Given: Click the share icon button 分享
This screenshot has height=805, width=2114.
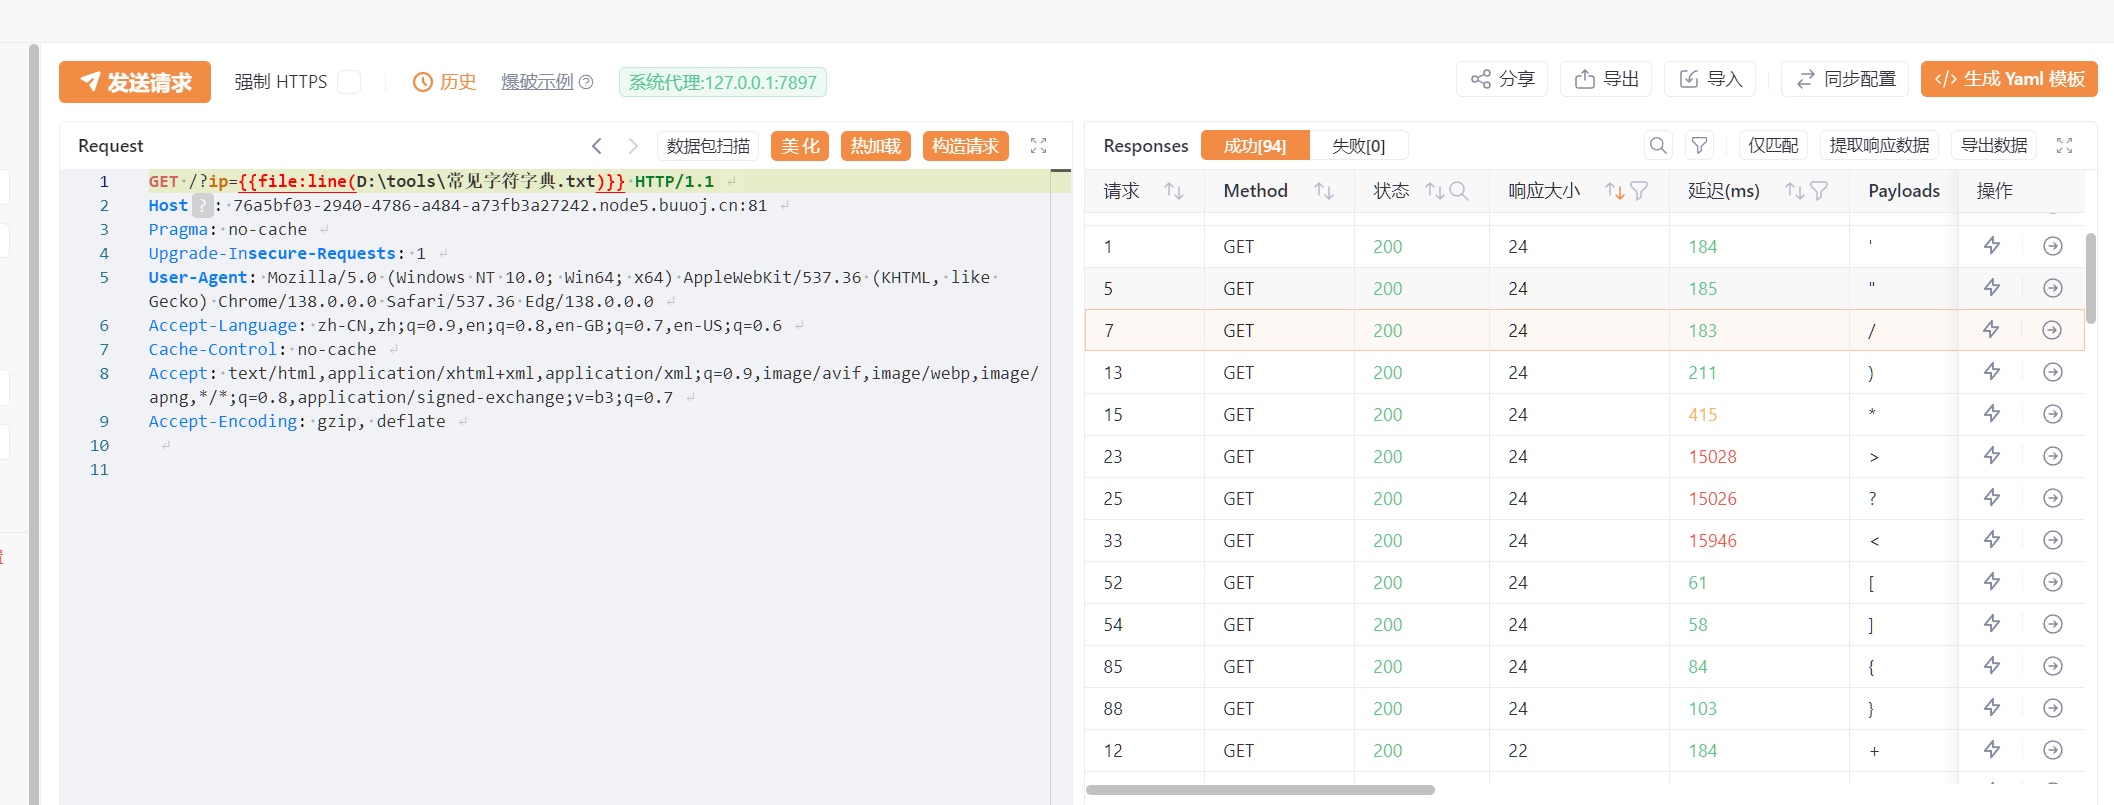Looking at the screenshot, I should (1502, 79).
